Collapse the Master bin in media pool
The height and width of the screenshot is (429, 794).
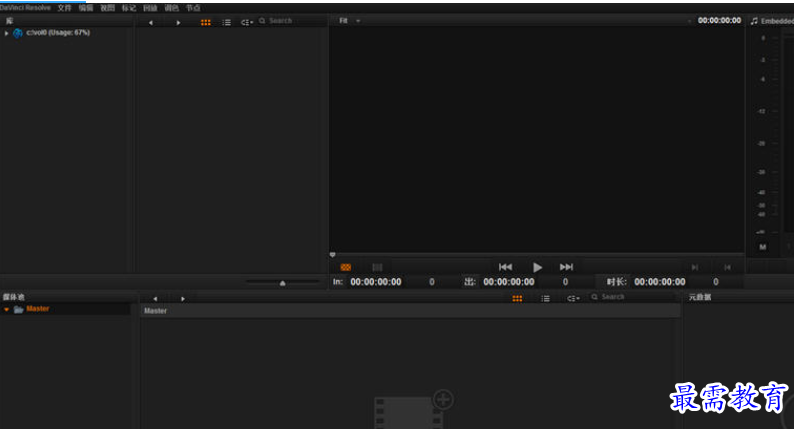click(x=7, y=309)
